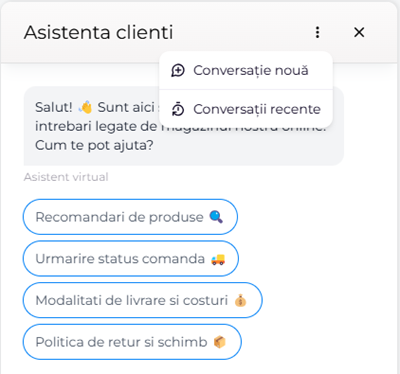Click the Salut! greeting word
This screenshot has height=374, width=400.
(x=54, y=107)
